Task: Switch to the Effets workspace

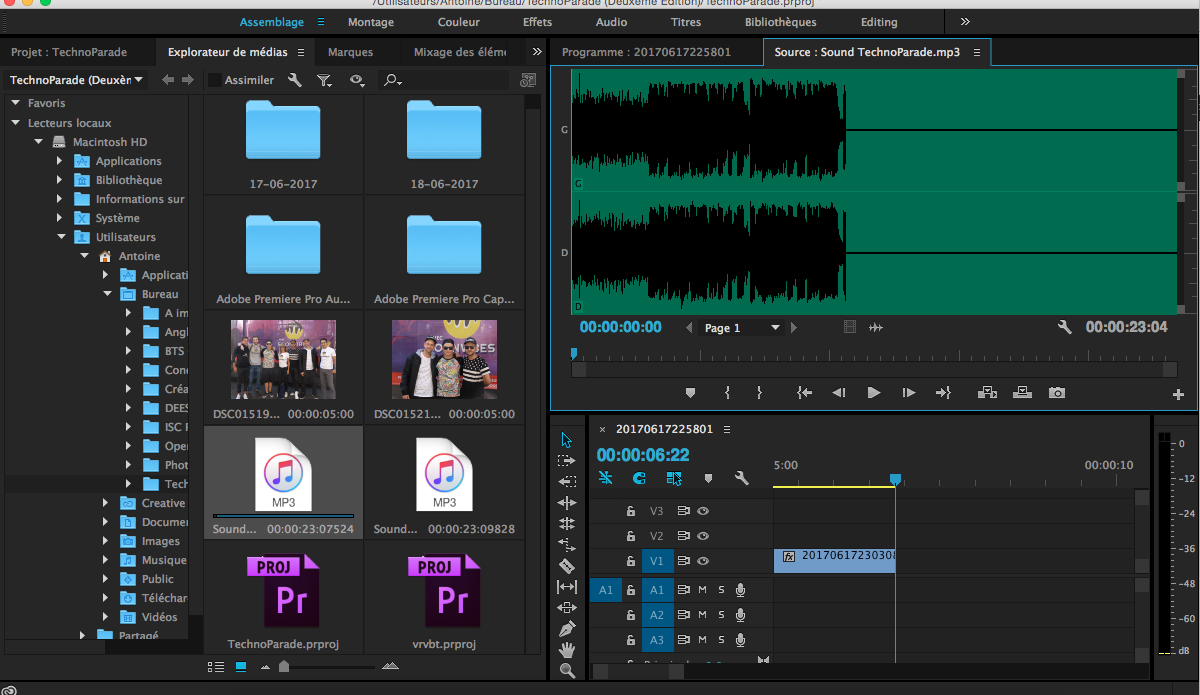Action: point(537,22)
